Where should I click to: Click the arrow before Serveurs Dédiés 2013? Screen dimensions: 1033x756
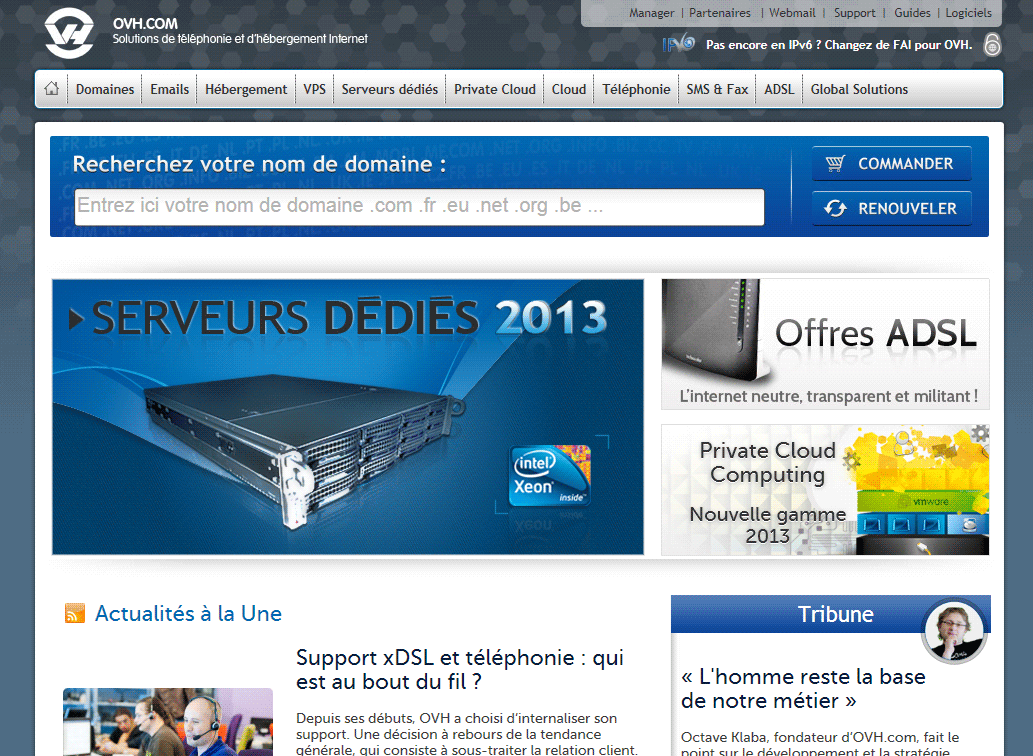pyautogui.click(x=76, y=319)
